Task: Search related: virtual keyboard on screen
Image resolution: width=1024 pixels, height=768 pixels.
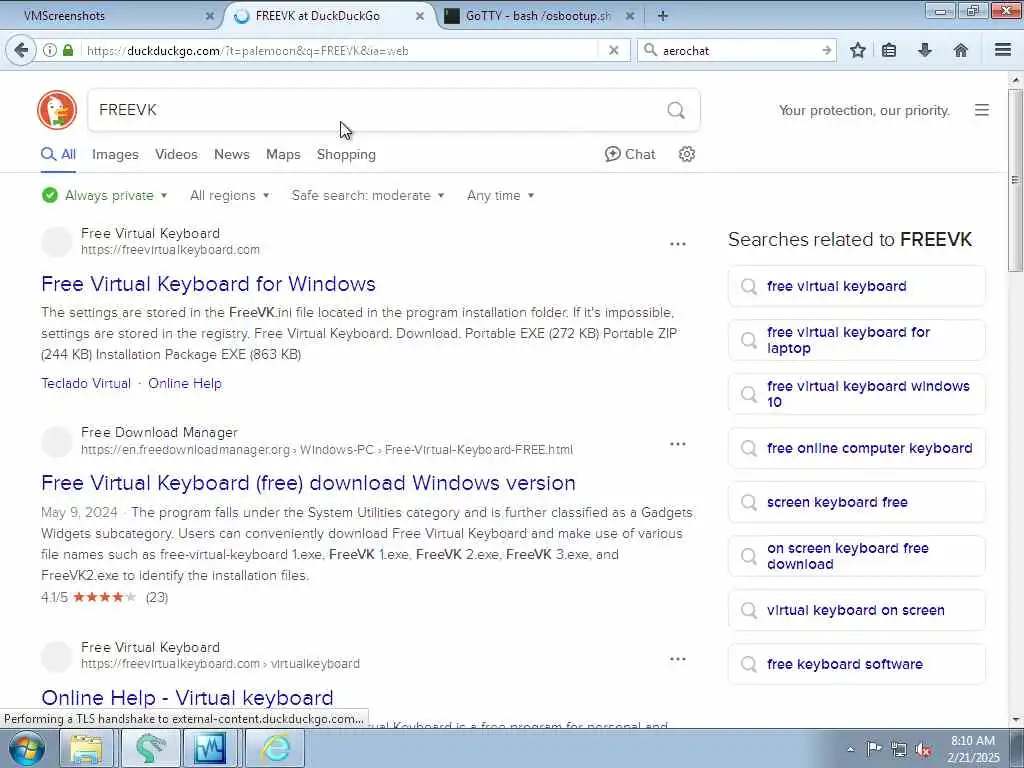Action: [x=856, y=610]
